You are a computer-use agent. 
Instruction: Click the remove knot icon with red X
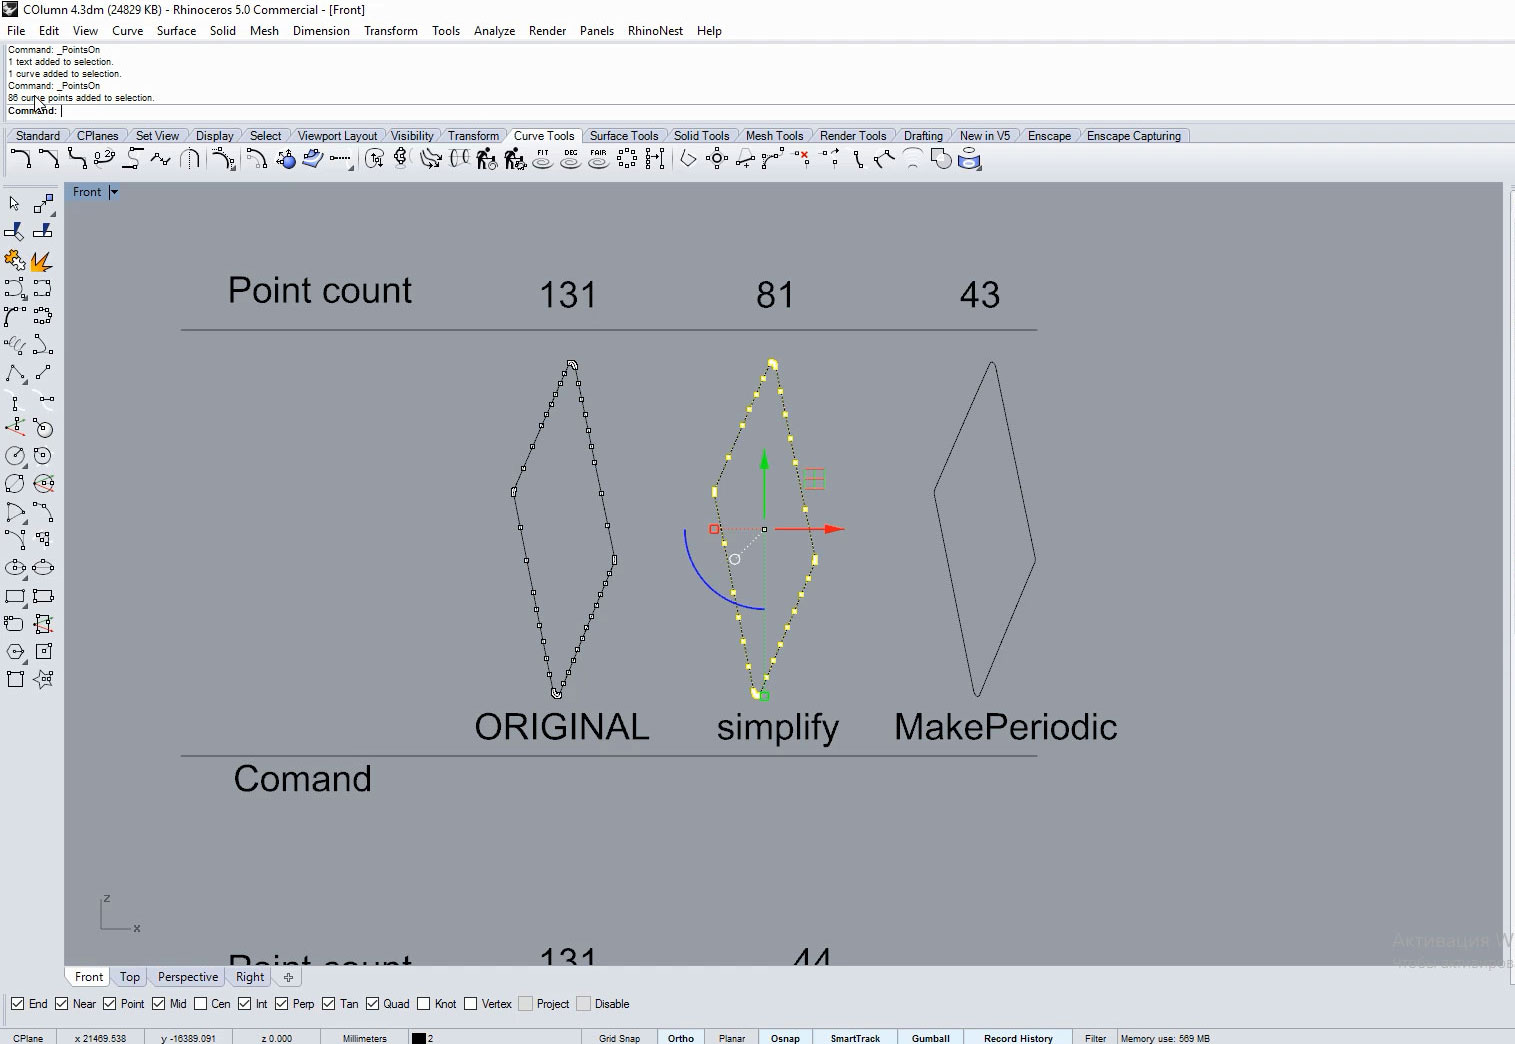[802, 159]
